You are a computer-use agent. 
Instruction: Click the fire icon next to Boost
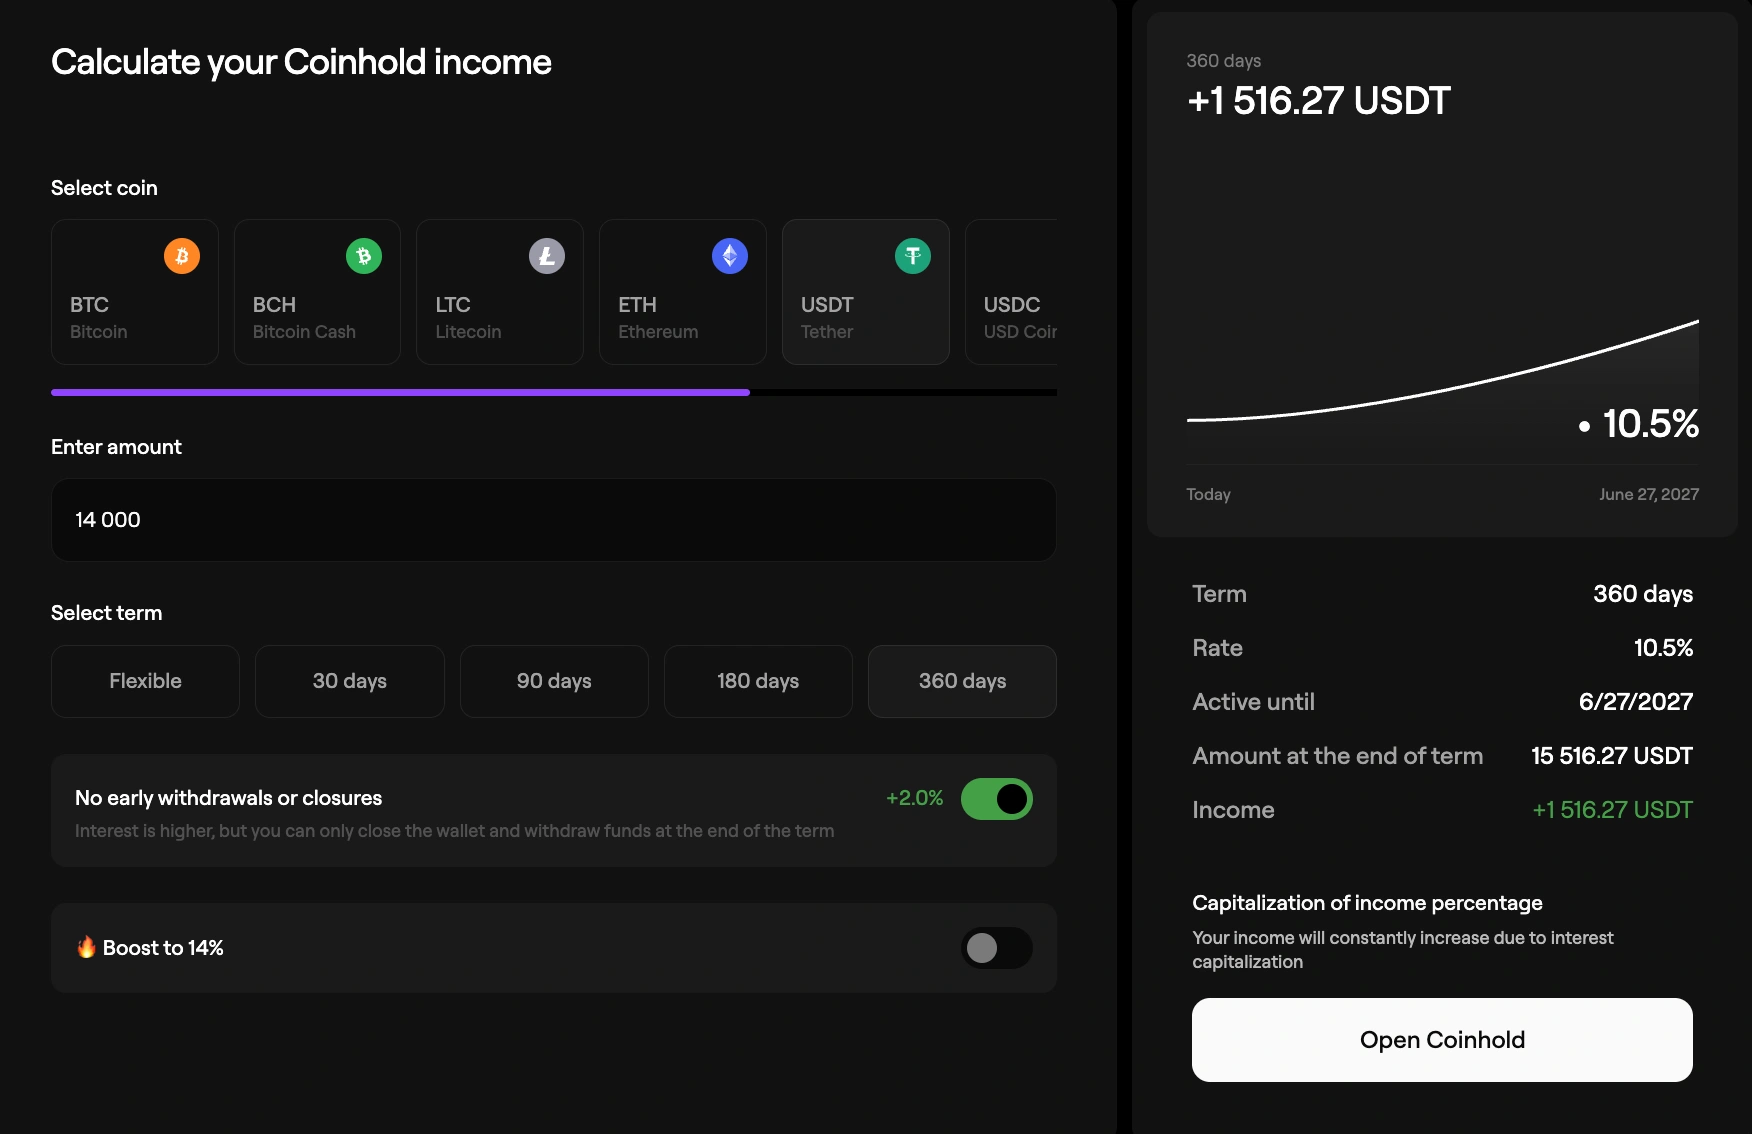click(86, 947)
